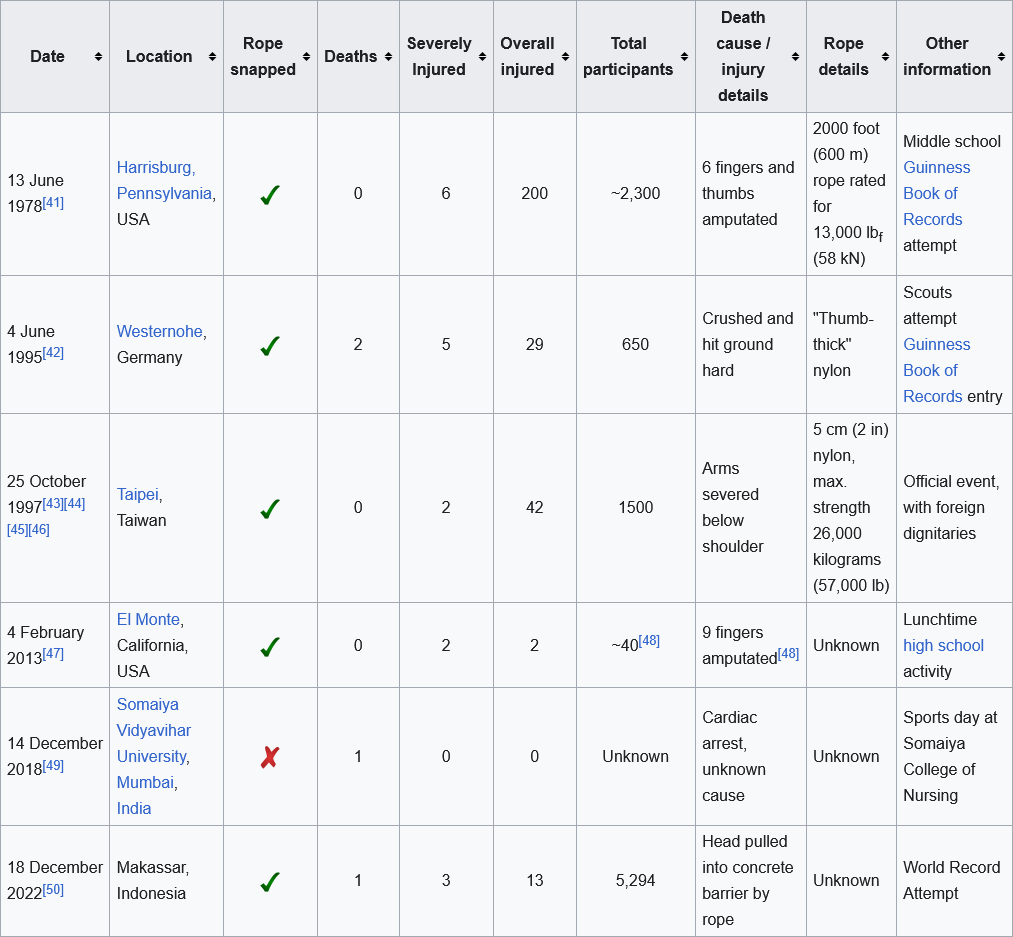Sort by Deaths column arrows
This screenshot has width=1013, height=937.
coord(388,57)
